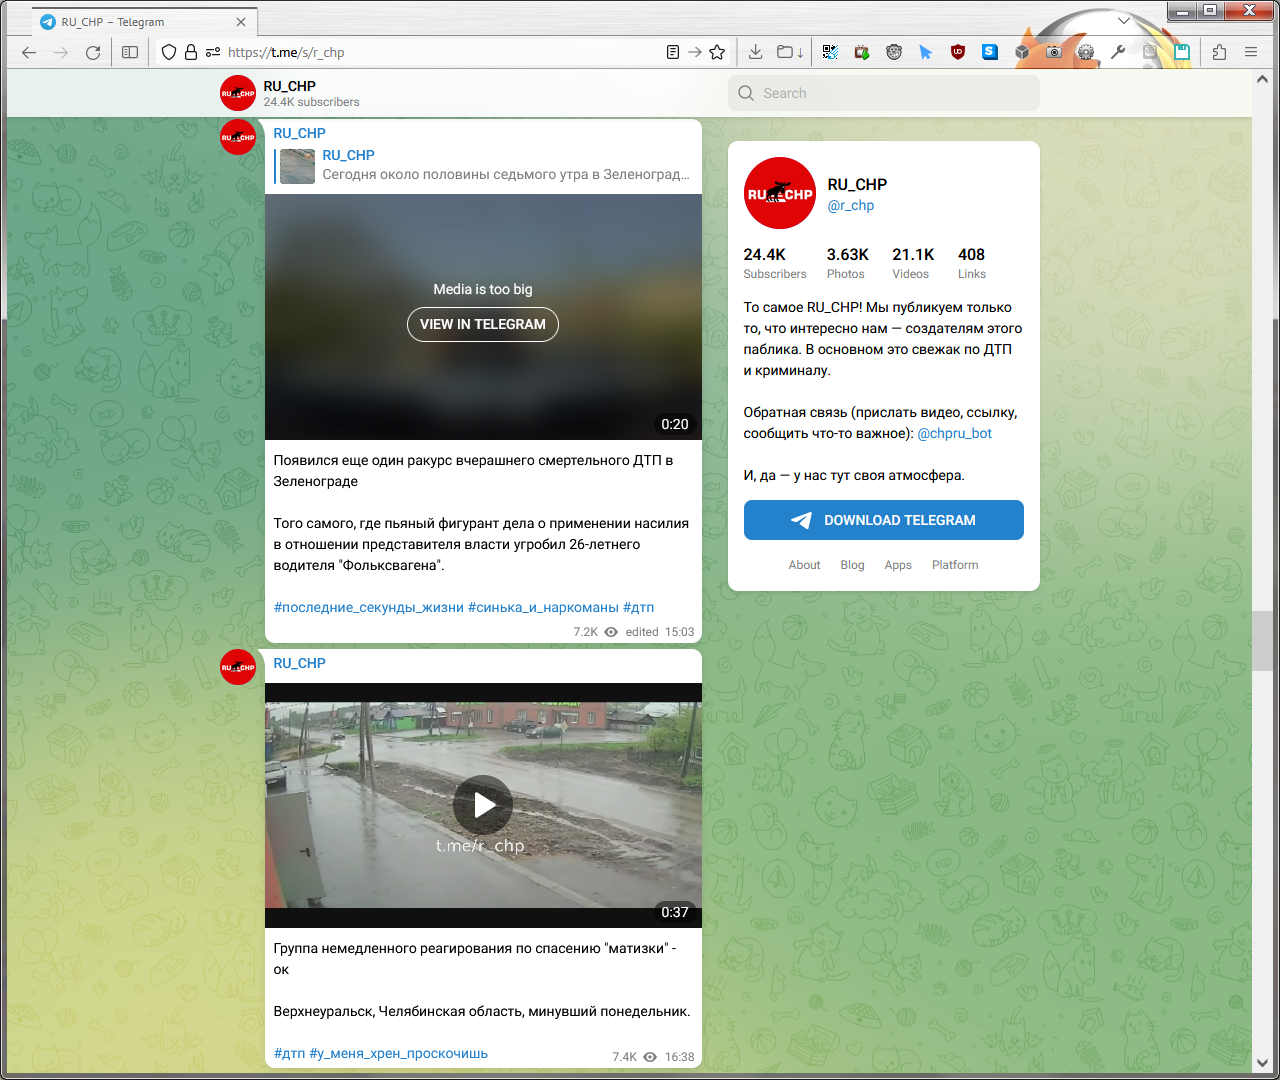This screenshot has width=1280, height=1080.
Task: Close the RU_CHP Telegram tab
Action: [241, 22]
